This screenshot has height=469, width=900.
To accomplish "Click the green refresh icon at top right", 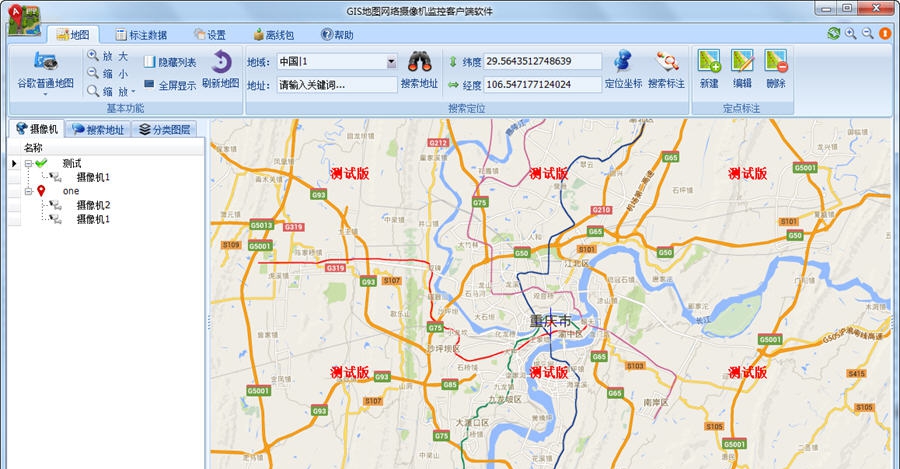I will click(833, 33).
